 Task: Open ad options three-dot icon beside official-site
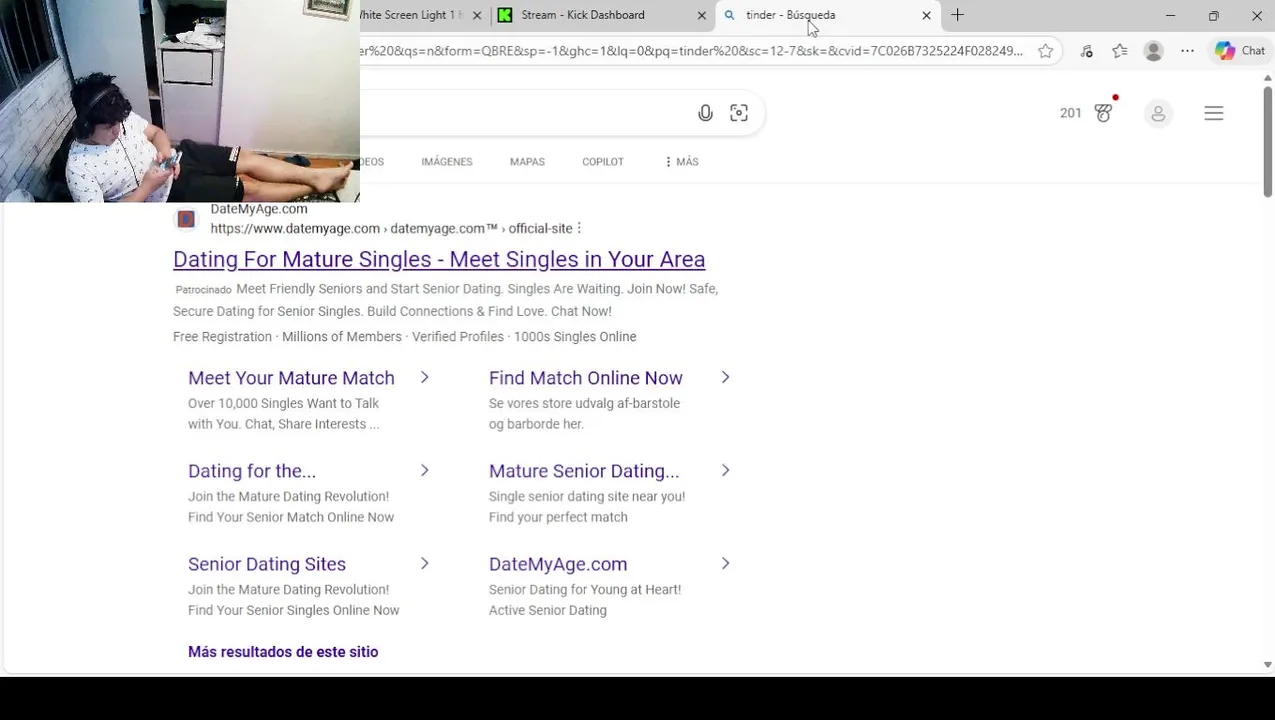[579, 229]
